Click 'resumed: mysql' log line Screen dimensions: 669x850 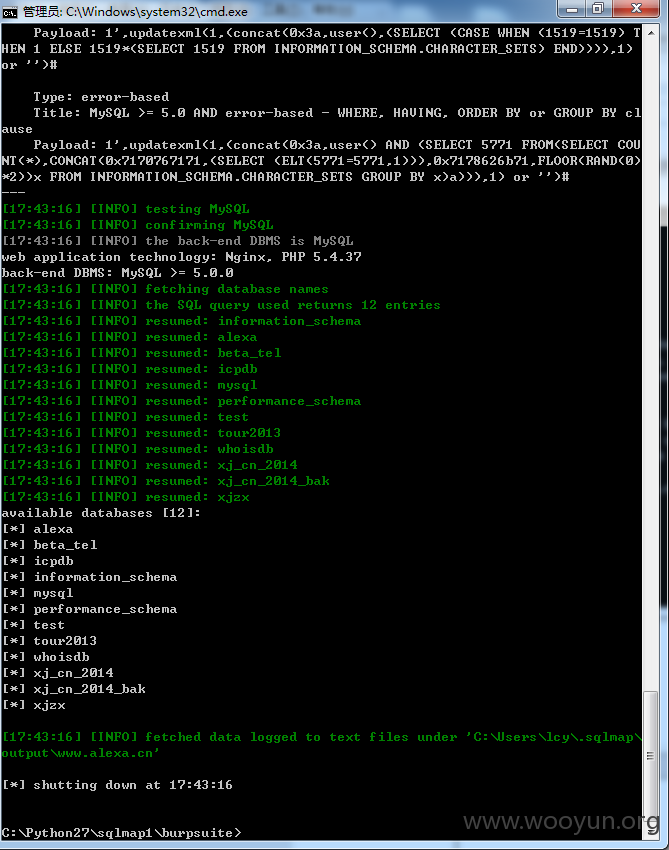click(130, 385)
